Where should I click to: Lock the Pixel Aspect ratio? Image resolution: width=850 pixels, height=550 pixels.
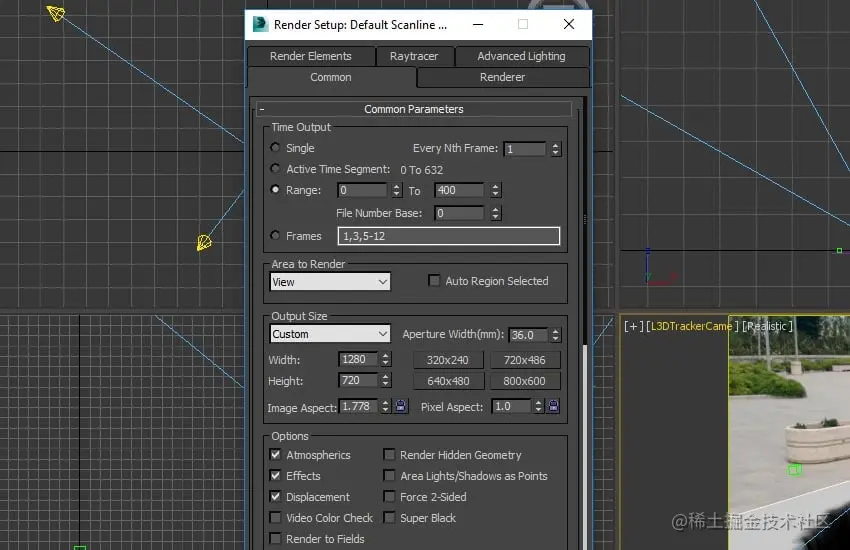pyautogui.click(x=553, y=406)
